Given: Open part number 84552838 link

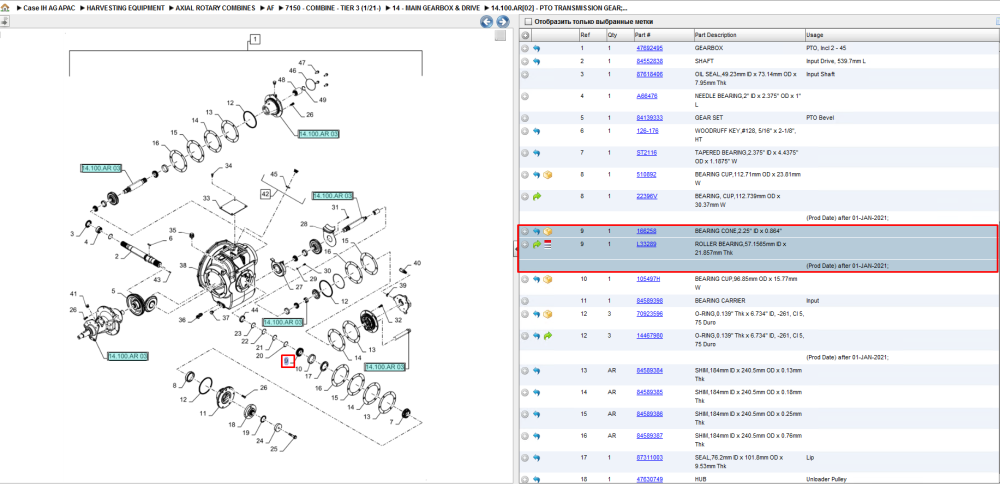Looking at the screenshot, I should click(x=649, y=61).
